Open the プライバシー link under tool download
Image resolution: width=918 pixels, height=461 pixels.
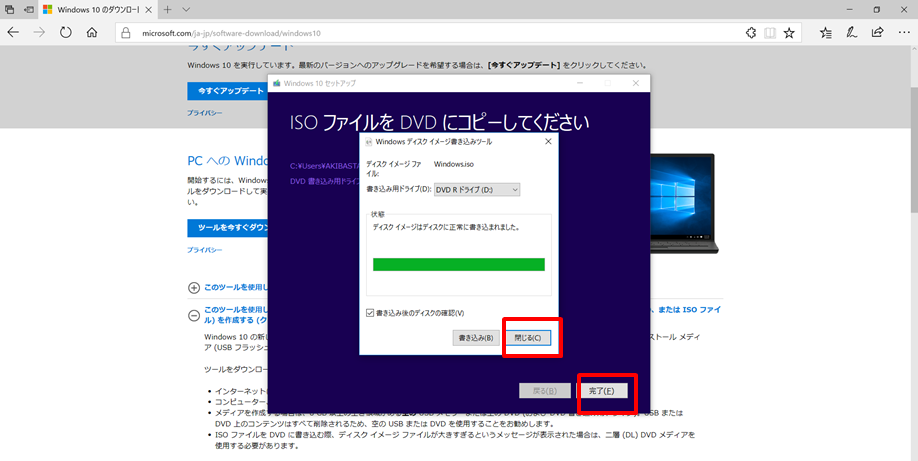point(204,250)
